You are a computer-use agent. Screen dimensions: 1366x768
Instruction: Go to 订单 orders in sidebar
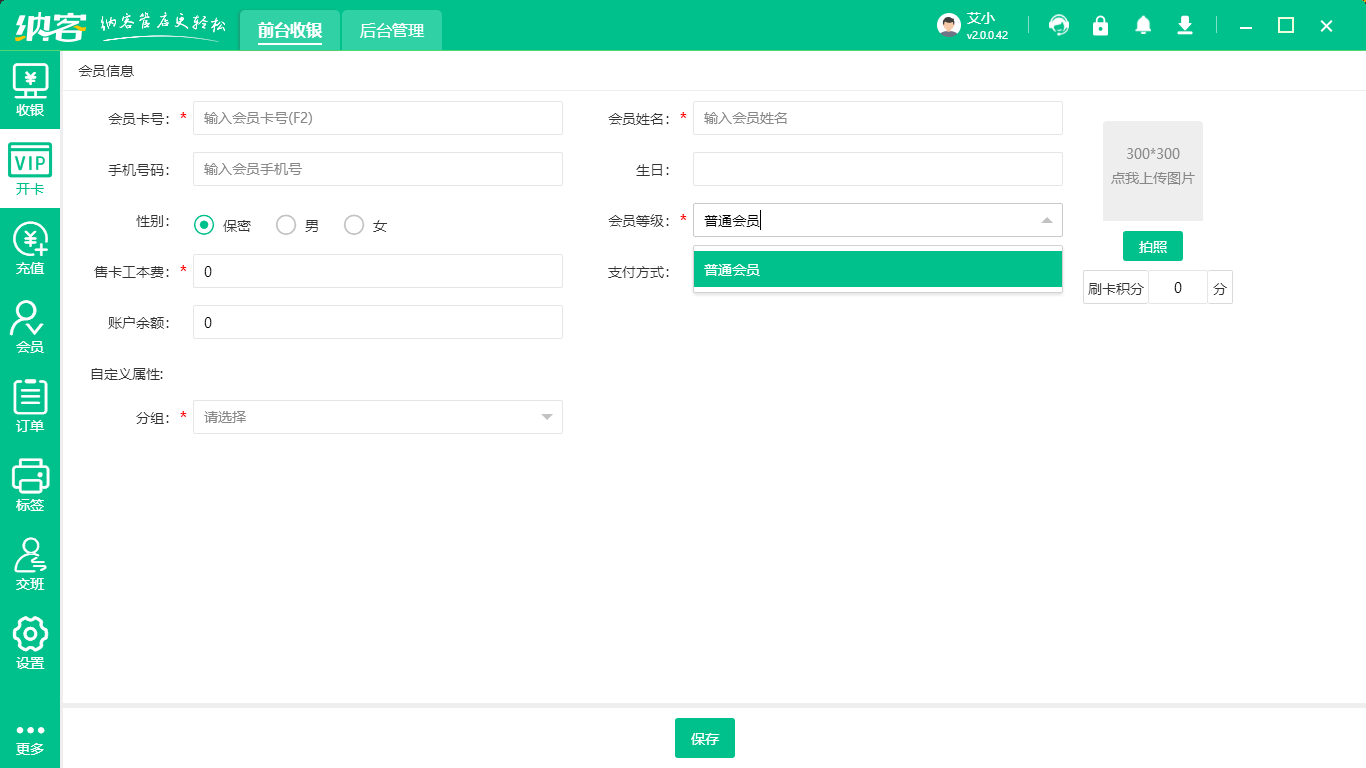tap(30, 406)
